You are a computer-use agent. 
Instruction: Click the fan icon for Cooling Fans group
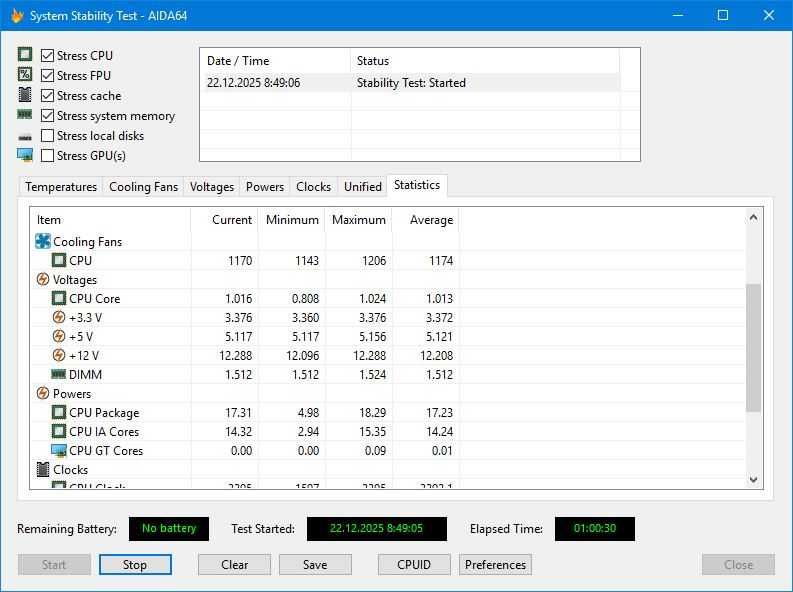pos(42,241)
